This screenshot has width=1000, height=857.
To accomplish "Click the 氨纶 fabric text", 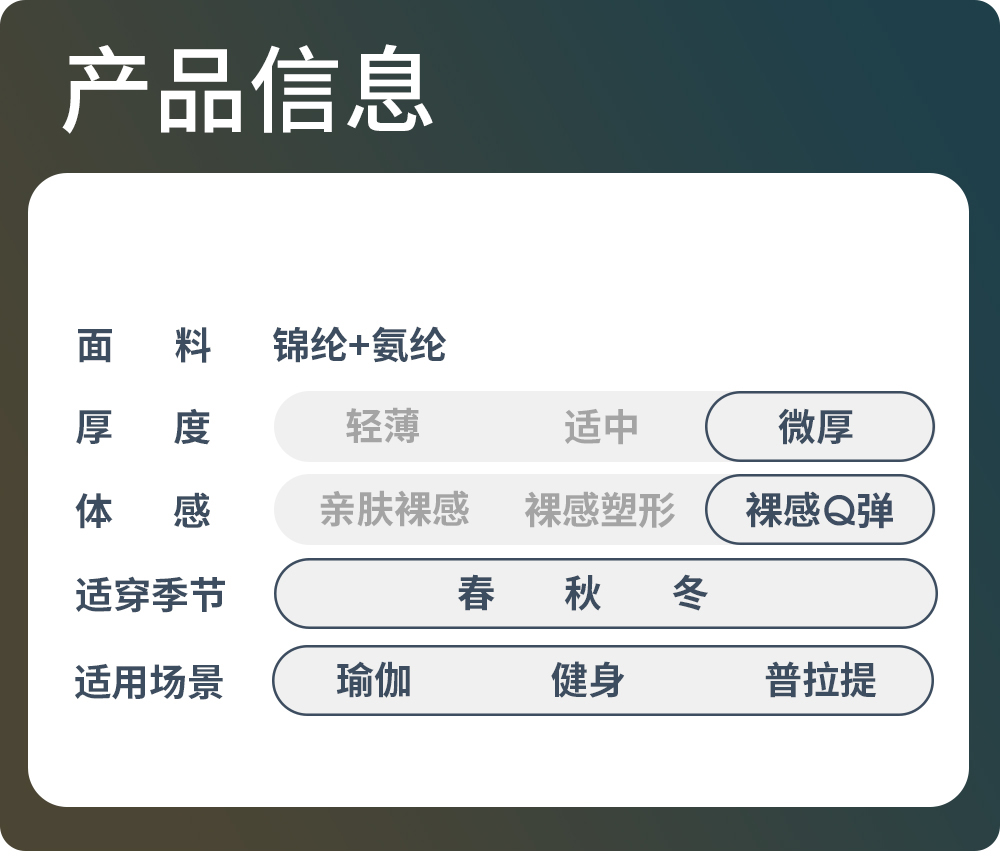I will coord(409,347).
